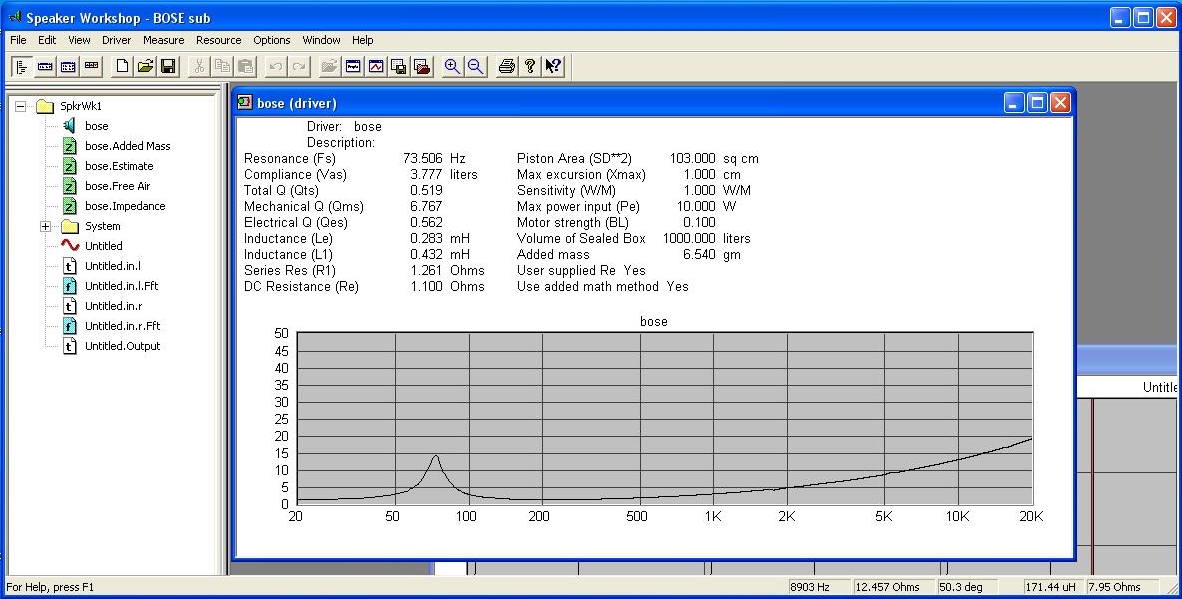Click the Save floppy disk icon
This screenshot has width=1182, height=599.
(x=168, y=66)
